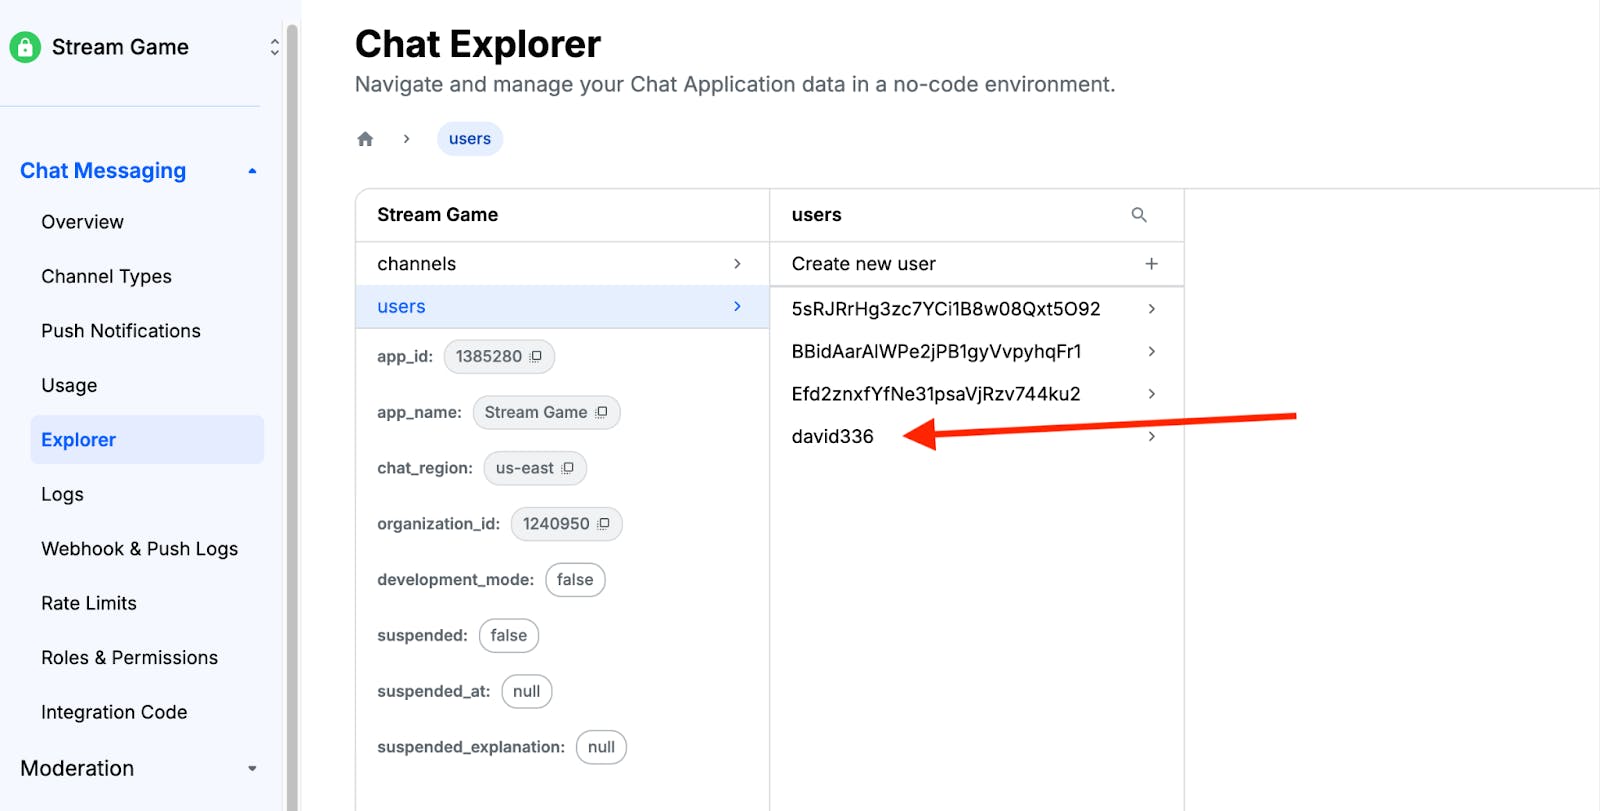The image size is (1600, 811).
Task: Go to Webhook & Push Logs
Action: [x=139, y=549]
